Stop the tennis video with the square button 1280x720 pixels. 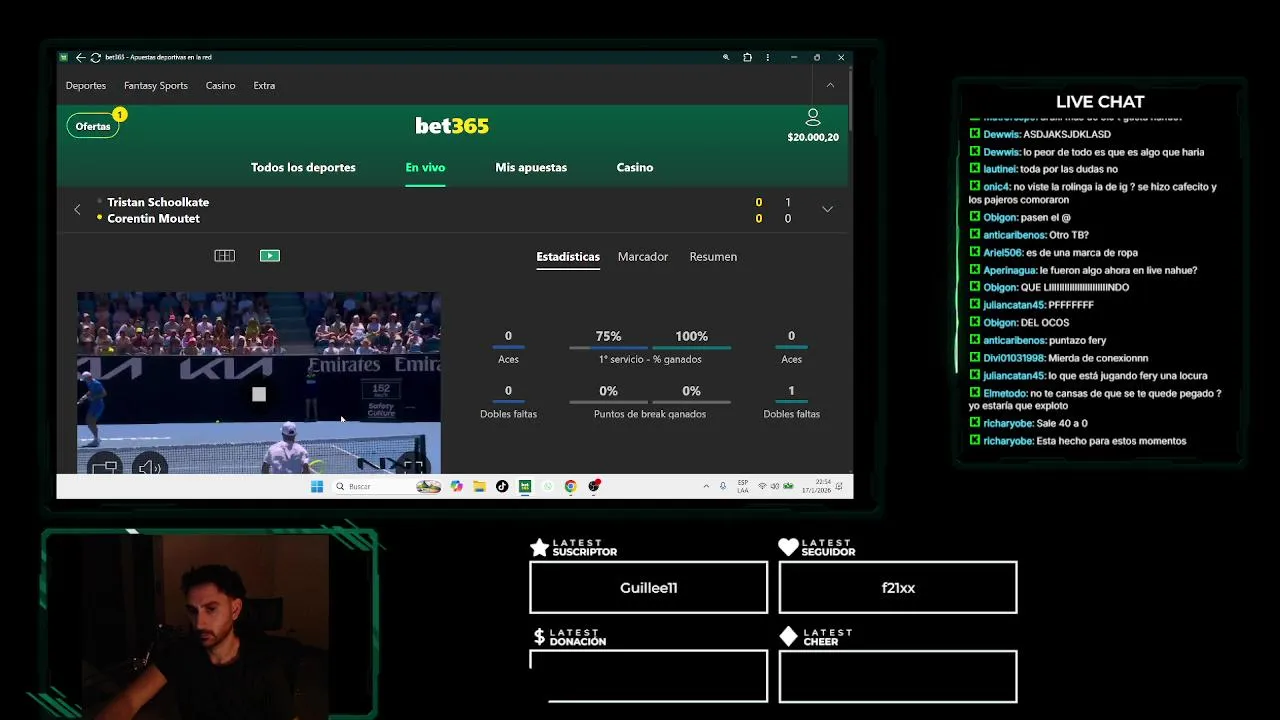pos(259,394)
